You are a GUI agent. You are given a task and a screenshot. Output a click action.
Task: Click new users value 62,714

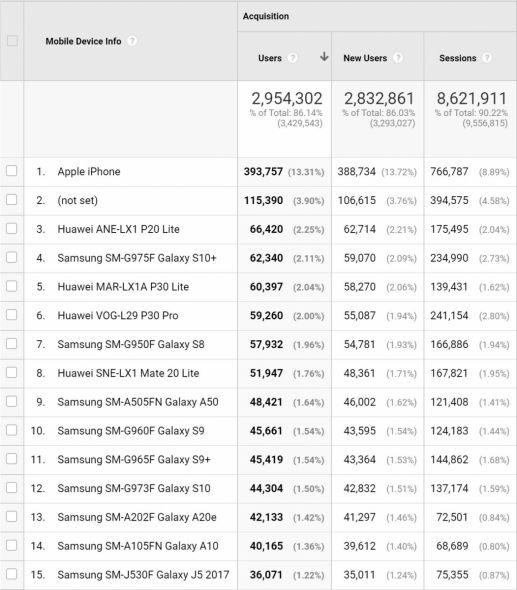pos(360,229)
